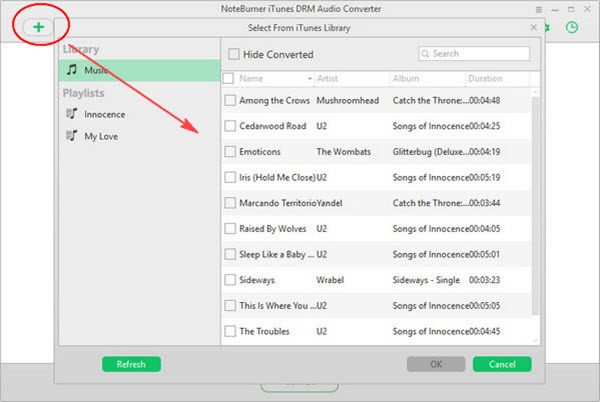The image size is (600, 402).
Task: Tick the select-all checkbox in header
Action: (x=228, y=78)
